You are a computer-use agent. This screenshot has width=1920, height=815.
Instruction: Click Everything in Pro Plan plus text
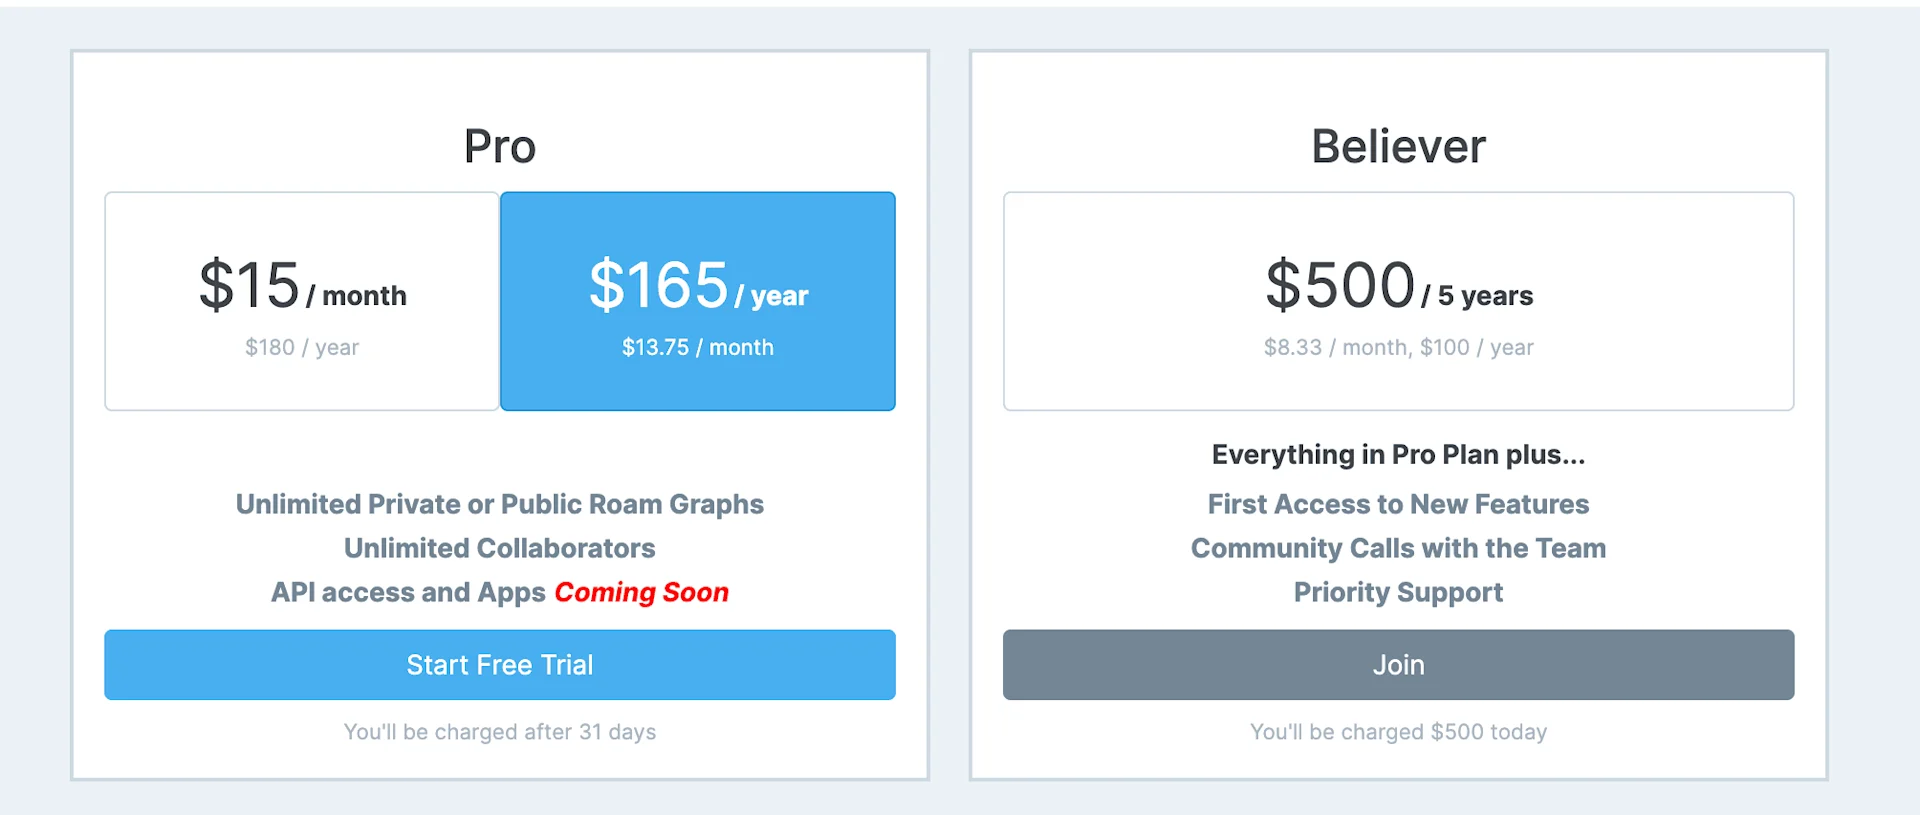1397,454
